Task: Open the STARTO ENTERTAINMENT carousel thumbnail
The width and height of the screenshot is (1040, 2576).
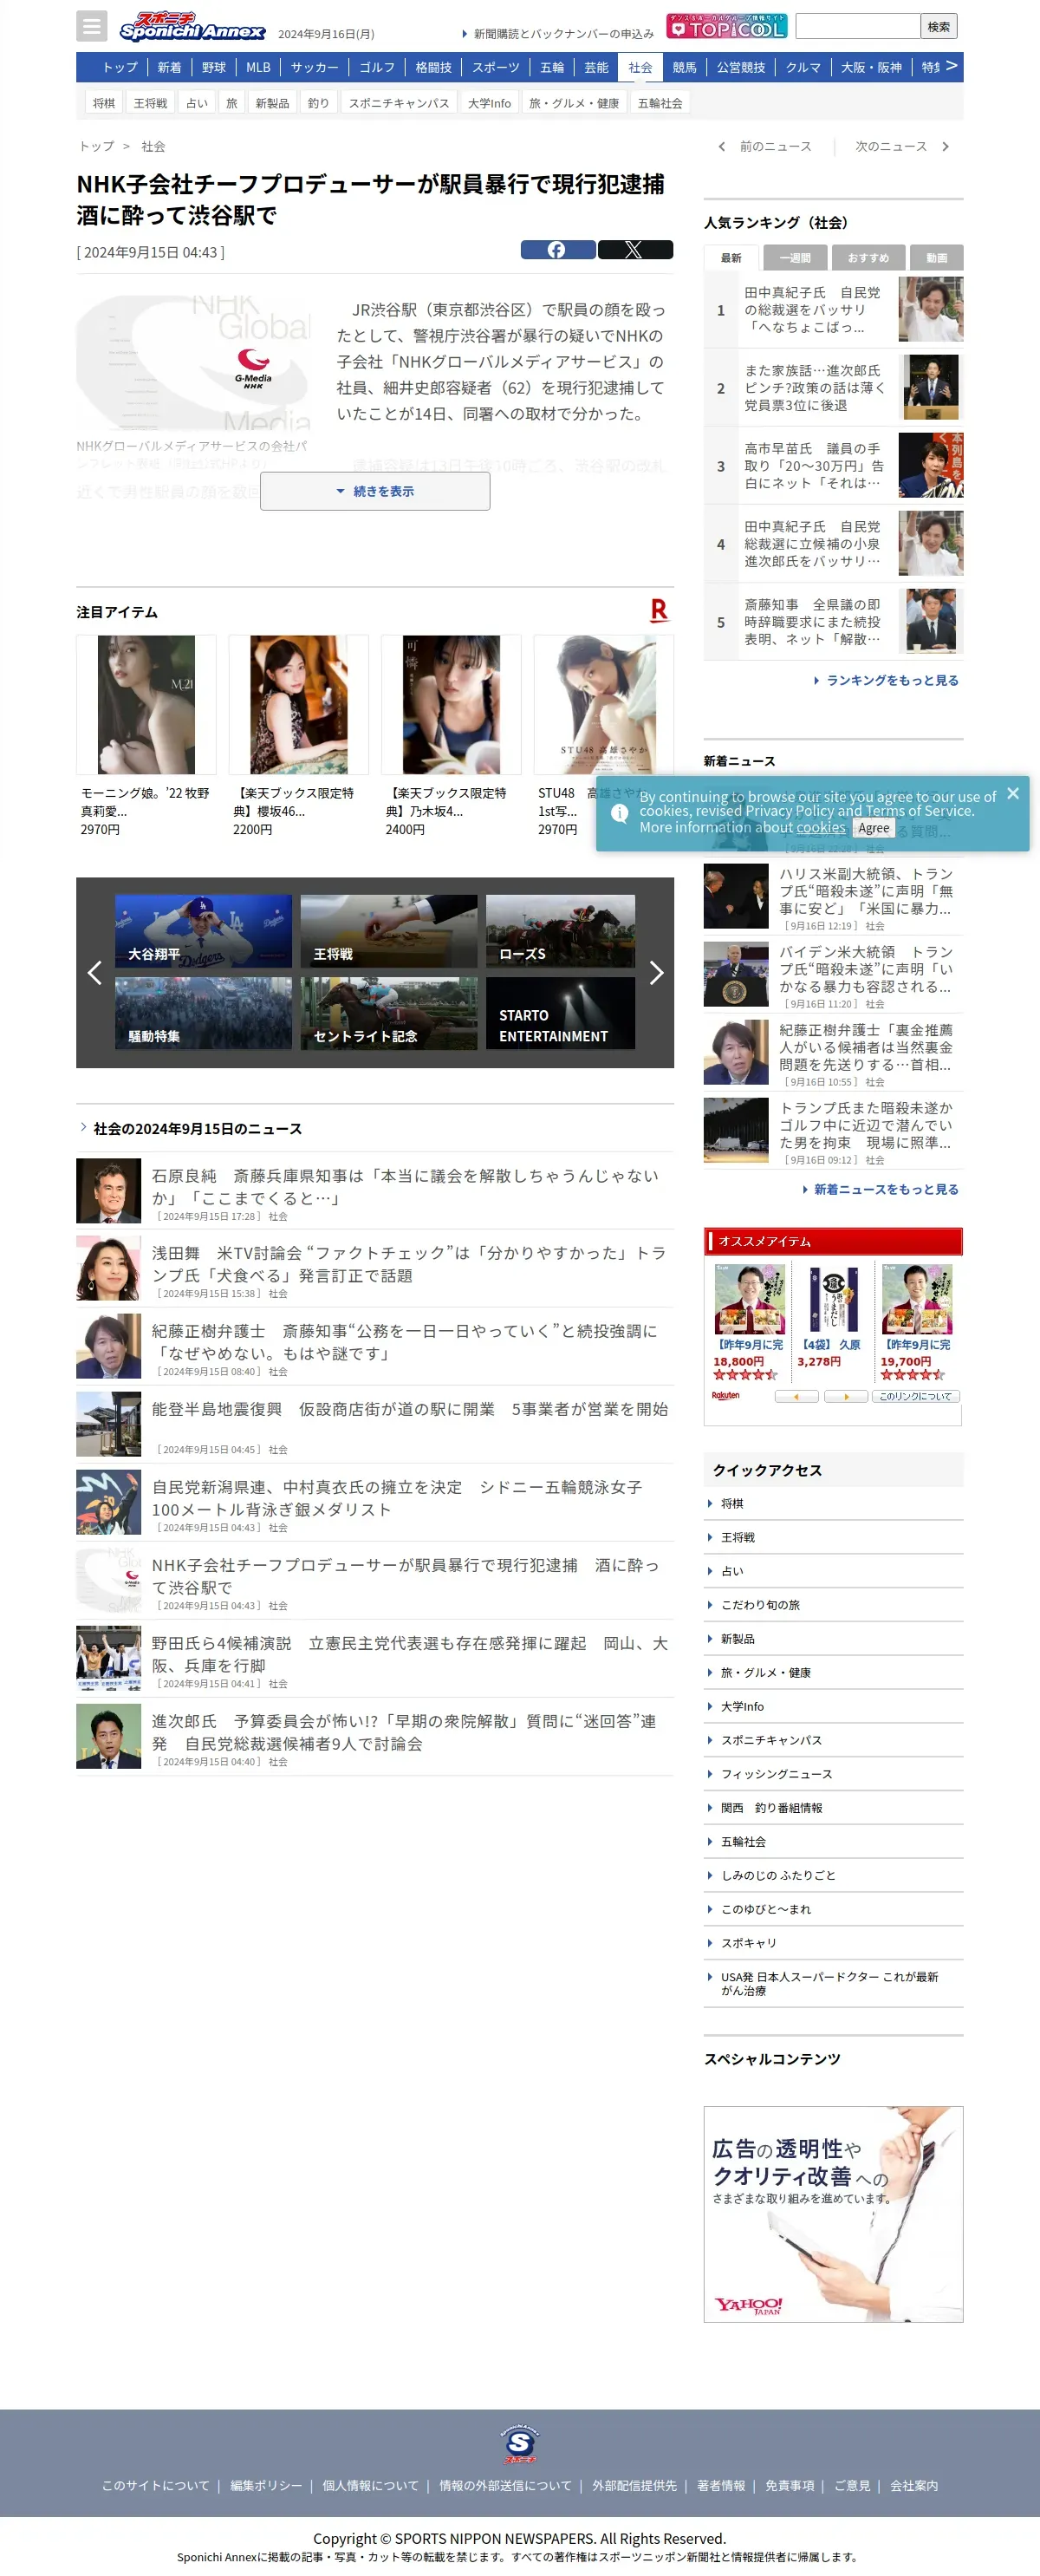Action: 560,1013
